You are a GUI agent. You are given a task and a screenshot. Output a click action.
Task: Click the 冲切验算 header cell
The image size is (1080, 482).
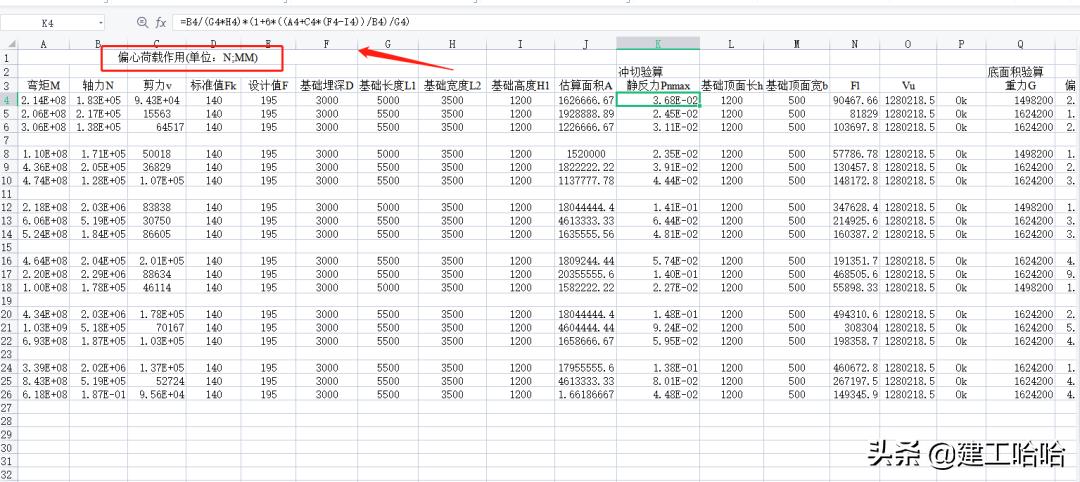click(641, 72)
